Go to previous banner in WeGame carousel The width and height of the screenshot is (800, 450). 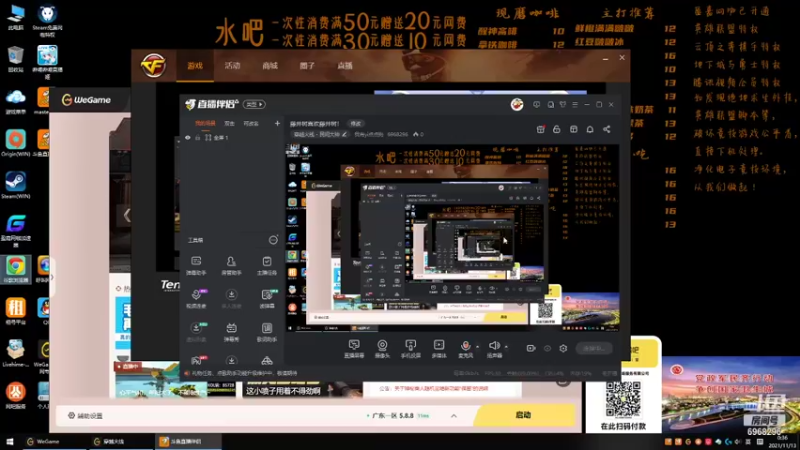point(127,215)
